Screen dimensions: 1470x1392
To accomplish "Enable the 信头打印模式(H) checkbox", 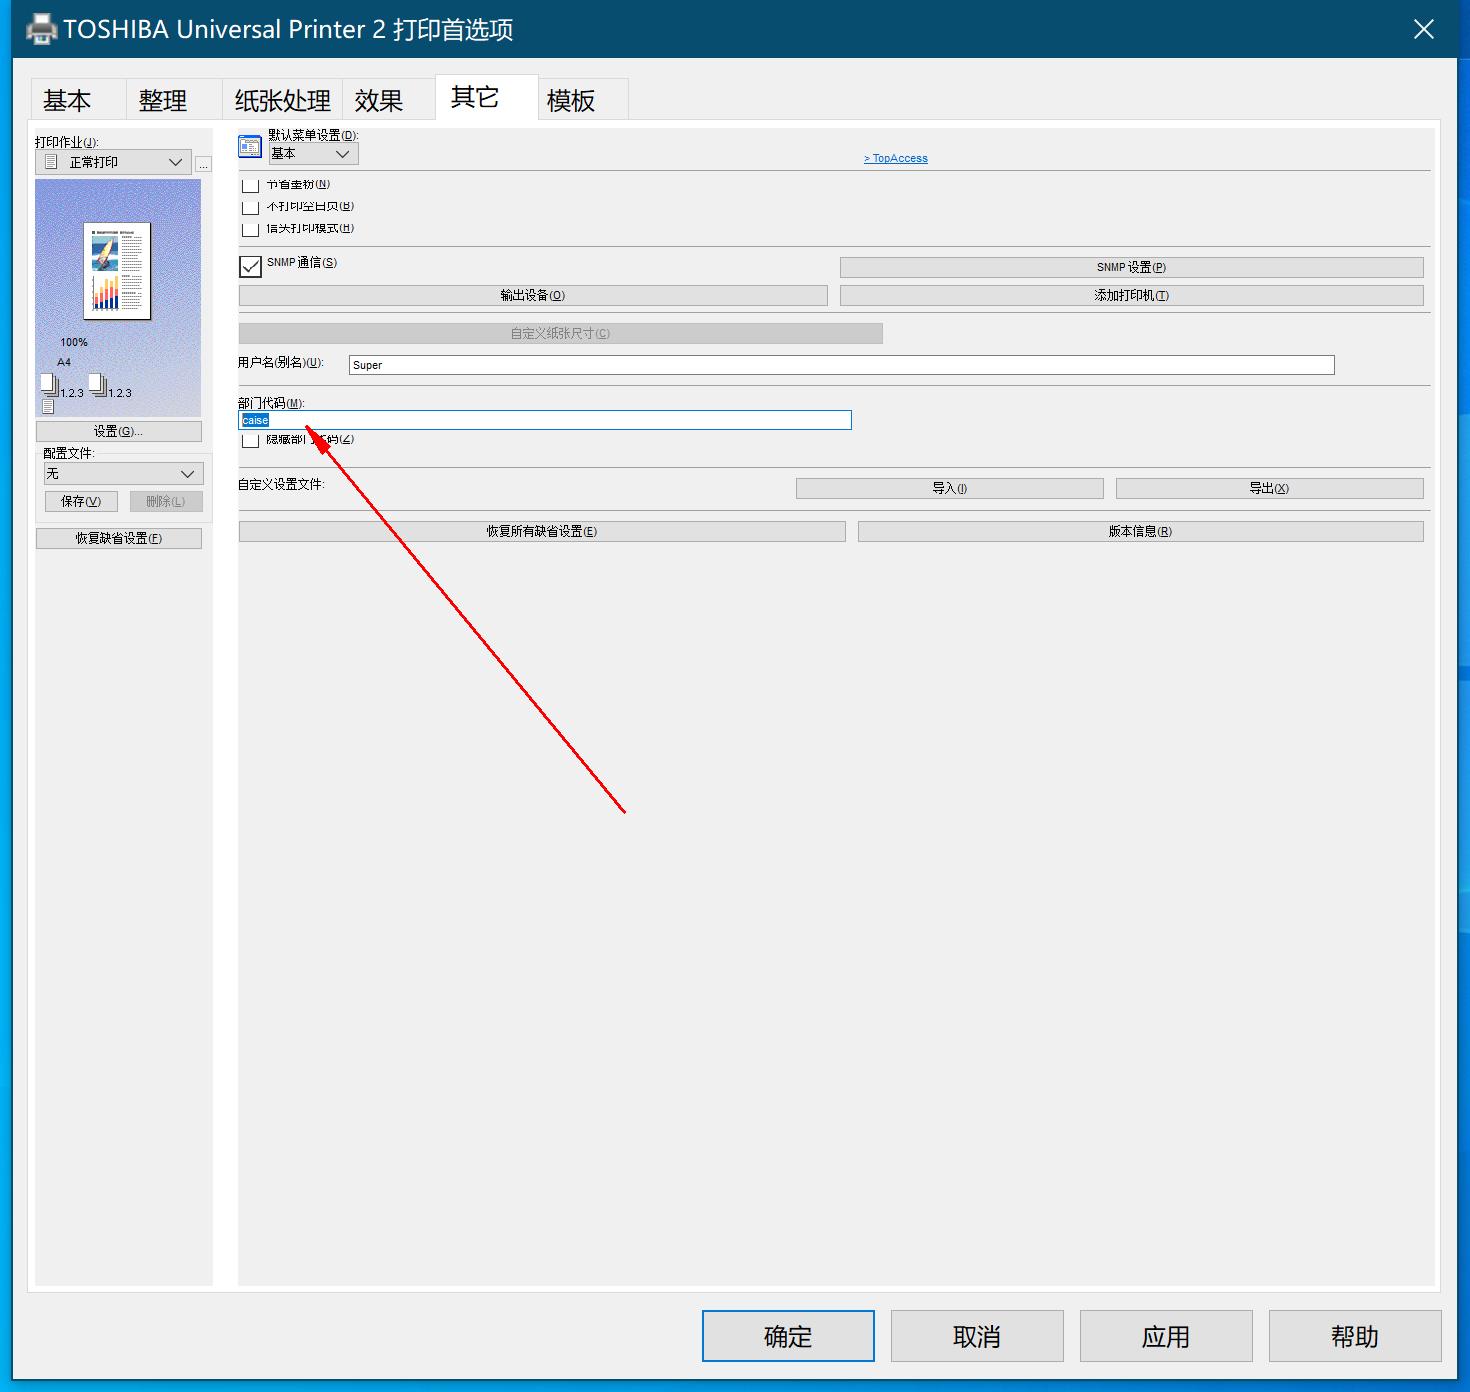I will [250, 229].
